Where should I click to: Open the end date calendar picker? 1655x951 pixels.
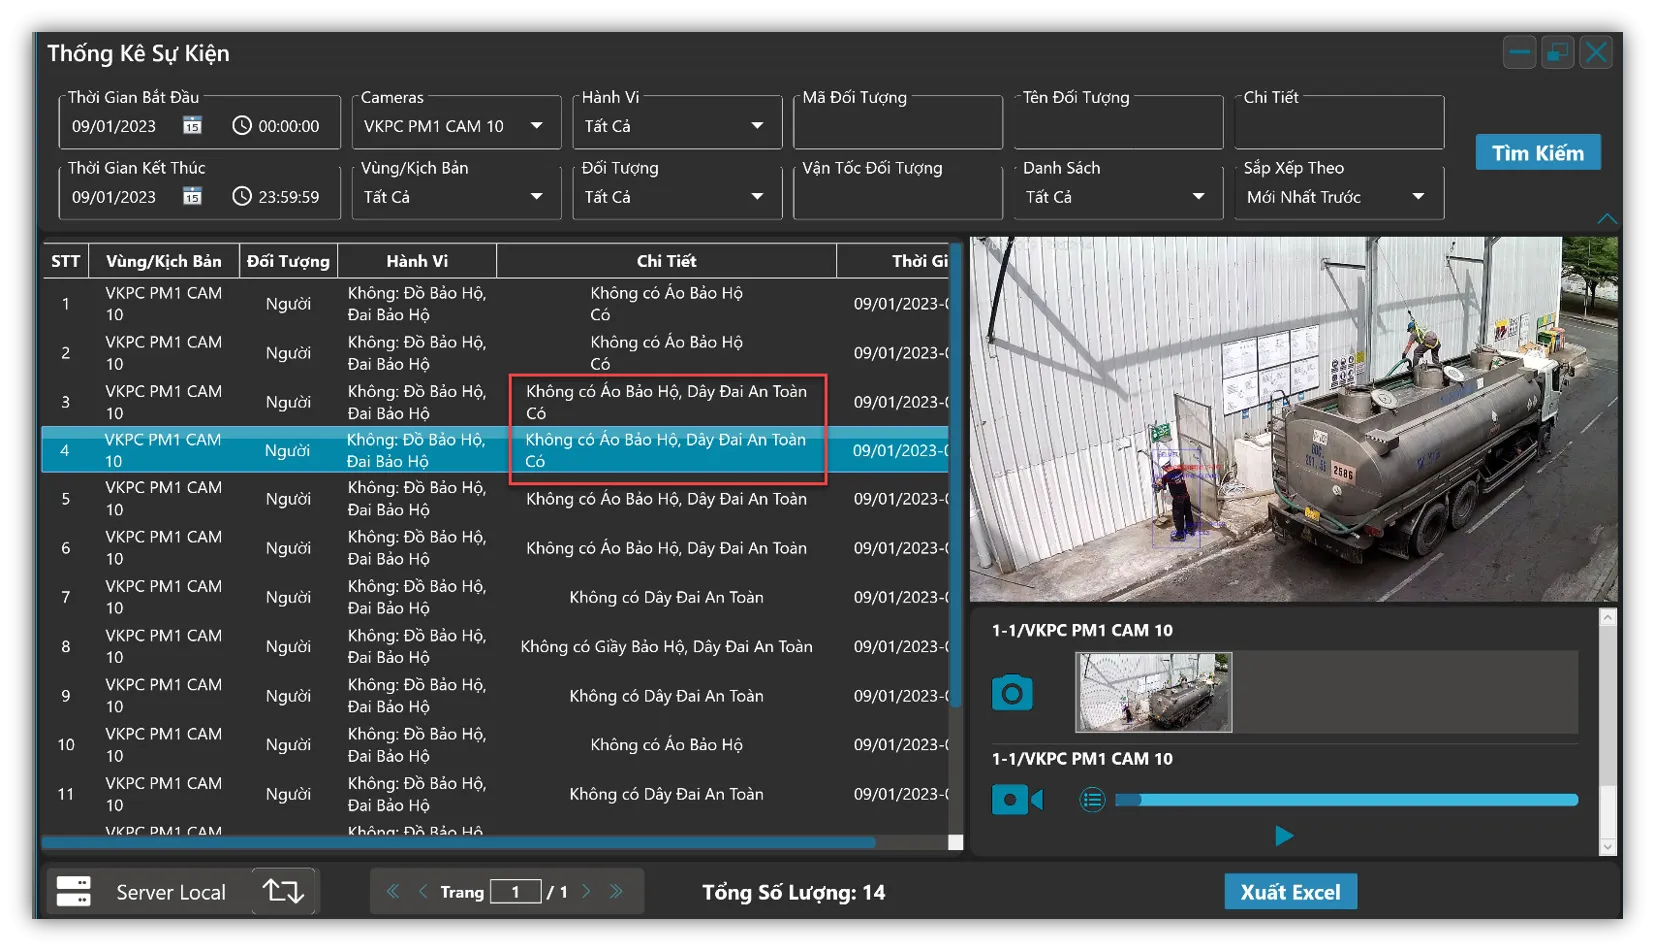192,197
